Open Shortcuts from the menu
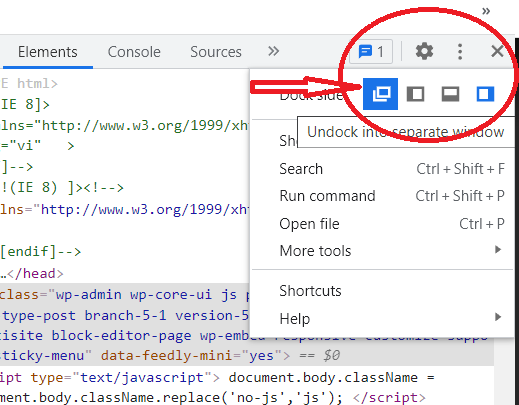519x405 pixels. point(382,291)
